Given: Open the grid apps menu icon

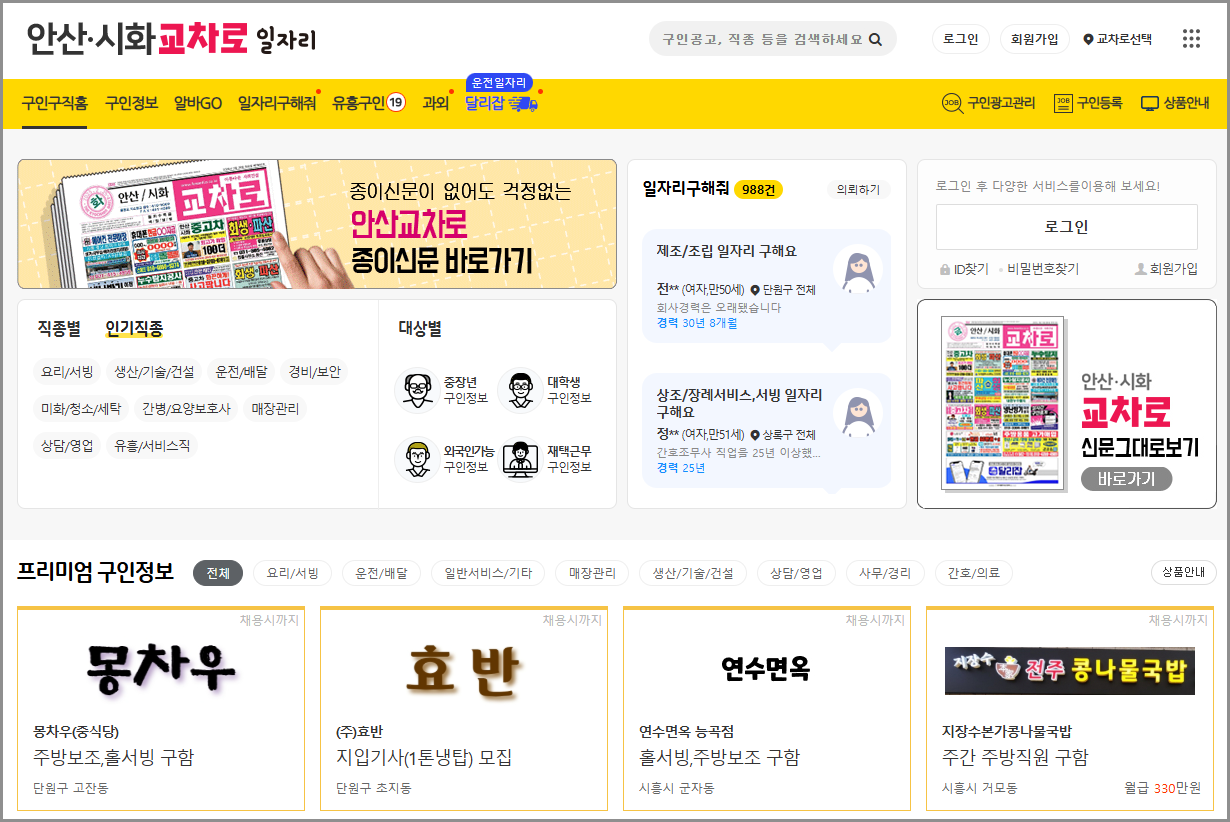Looking at the screenshot, I should coord(1190,38).
